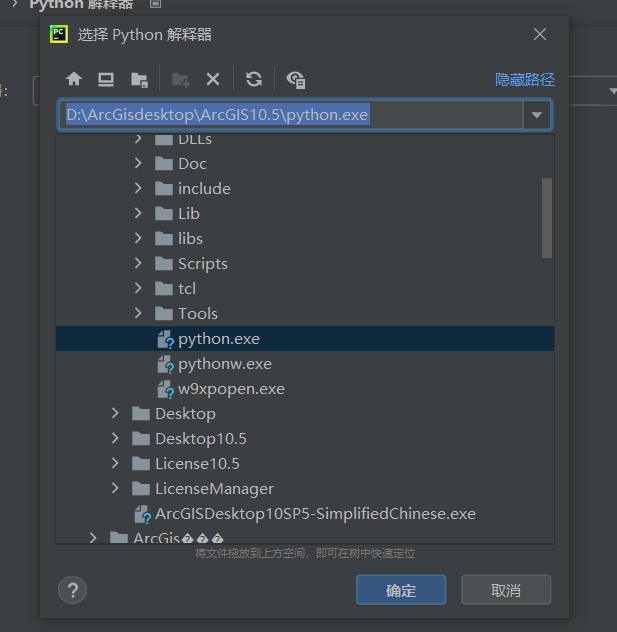Image resolution: width=617 pixels, height=632 pixels.
Task: Open help with the question mark button
Action: coord(73,590)
